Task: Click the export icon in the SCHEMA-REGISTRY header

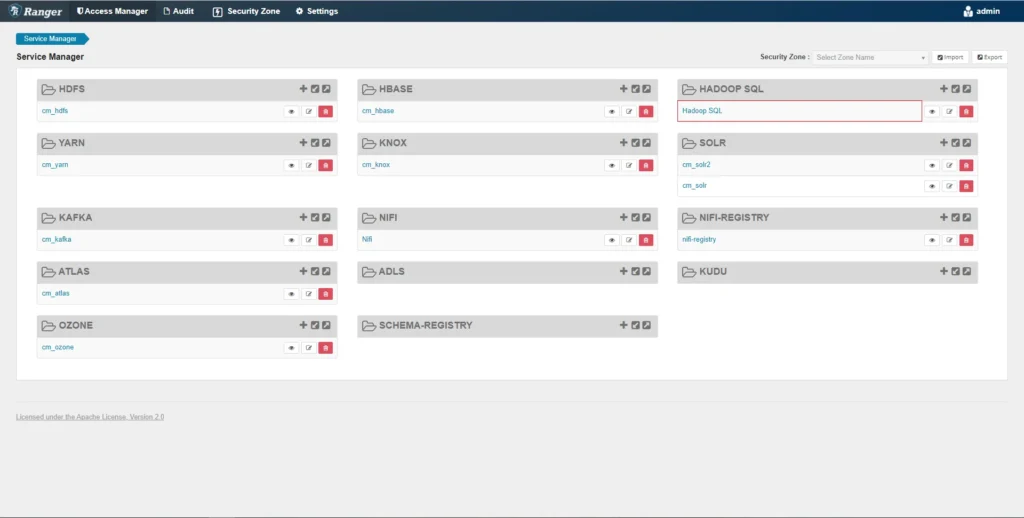Action: click(x=646, y=325)
